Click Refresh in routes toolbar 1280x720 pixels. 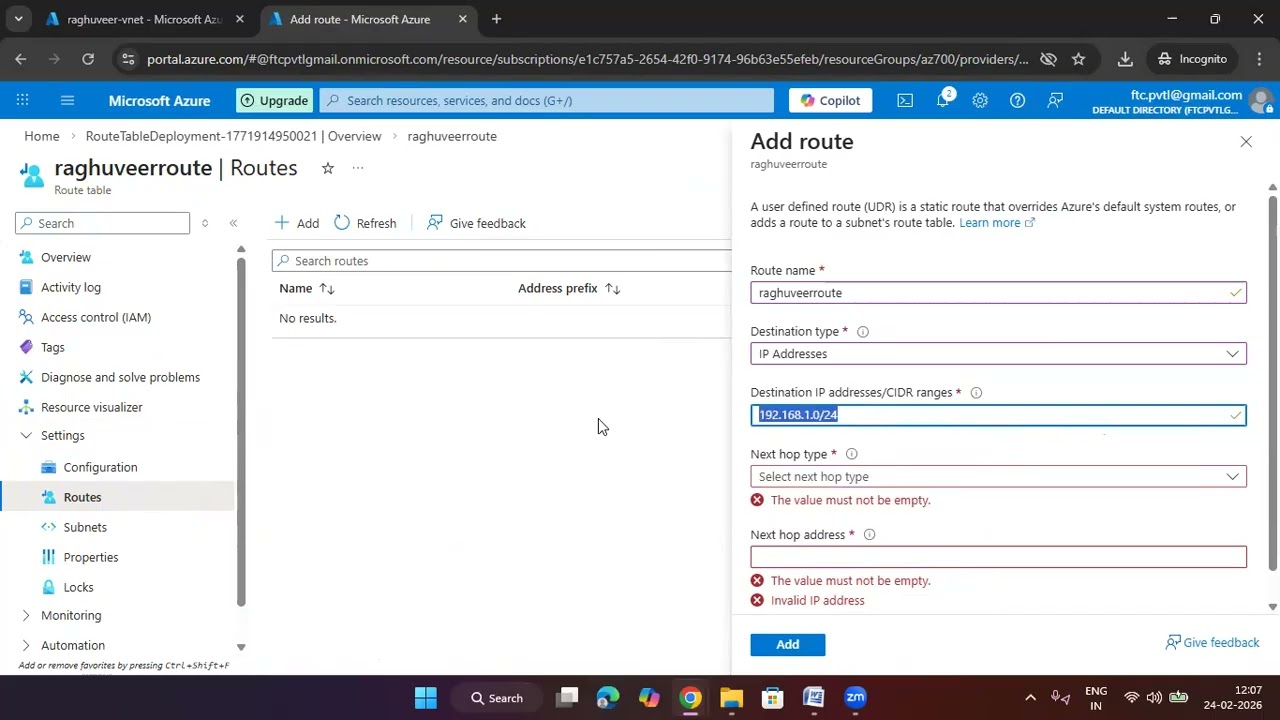tap(365, 223)
